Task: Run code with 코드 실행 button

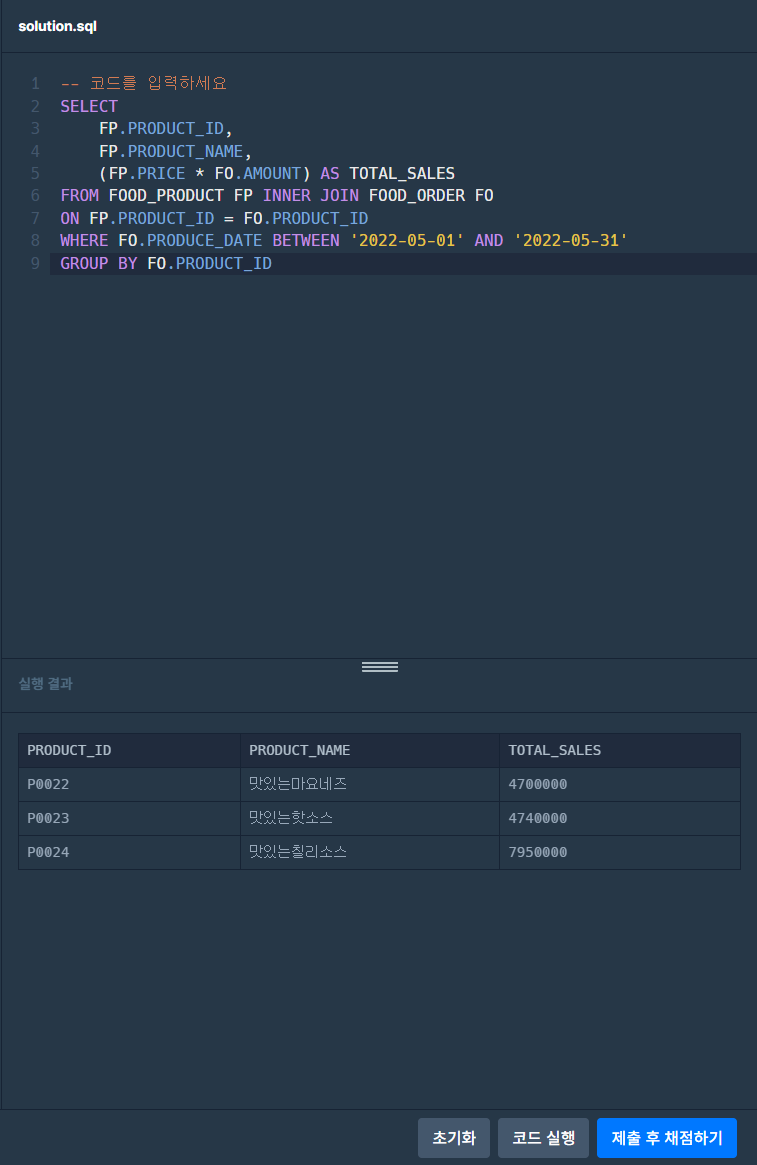Action: 543,1138
